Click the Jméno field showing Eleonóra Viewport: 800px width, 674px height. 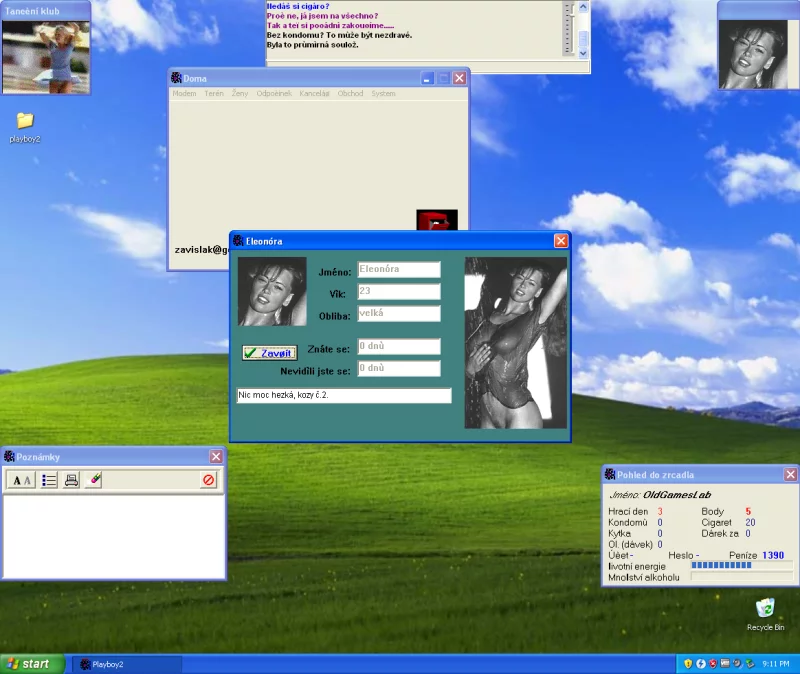(x=399, y=269)
